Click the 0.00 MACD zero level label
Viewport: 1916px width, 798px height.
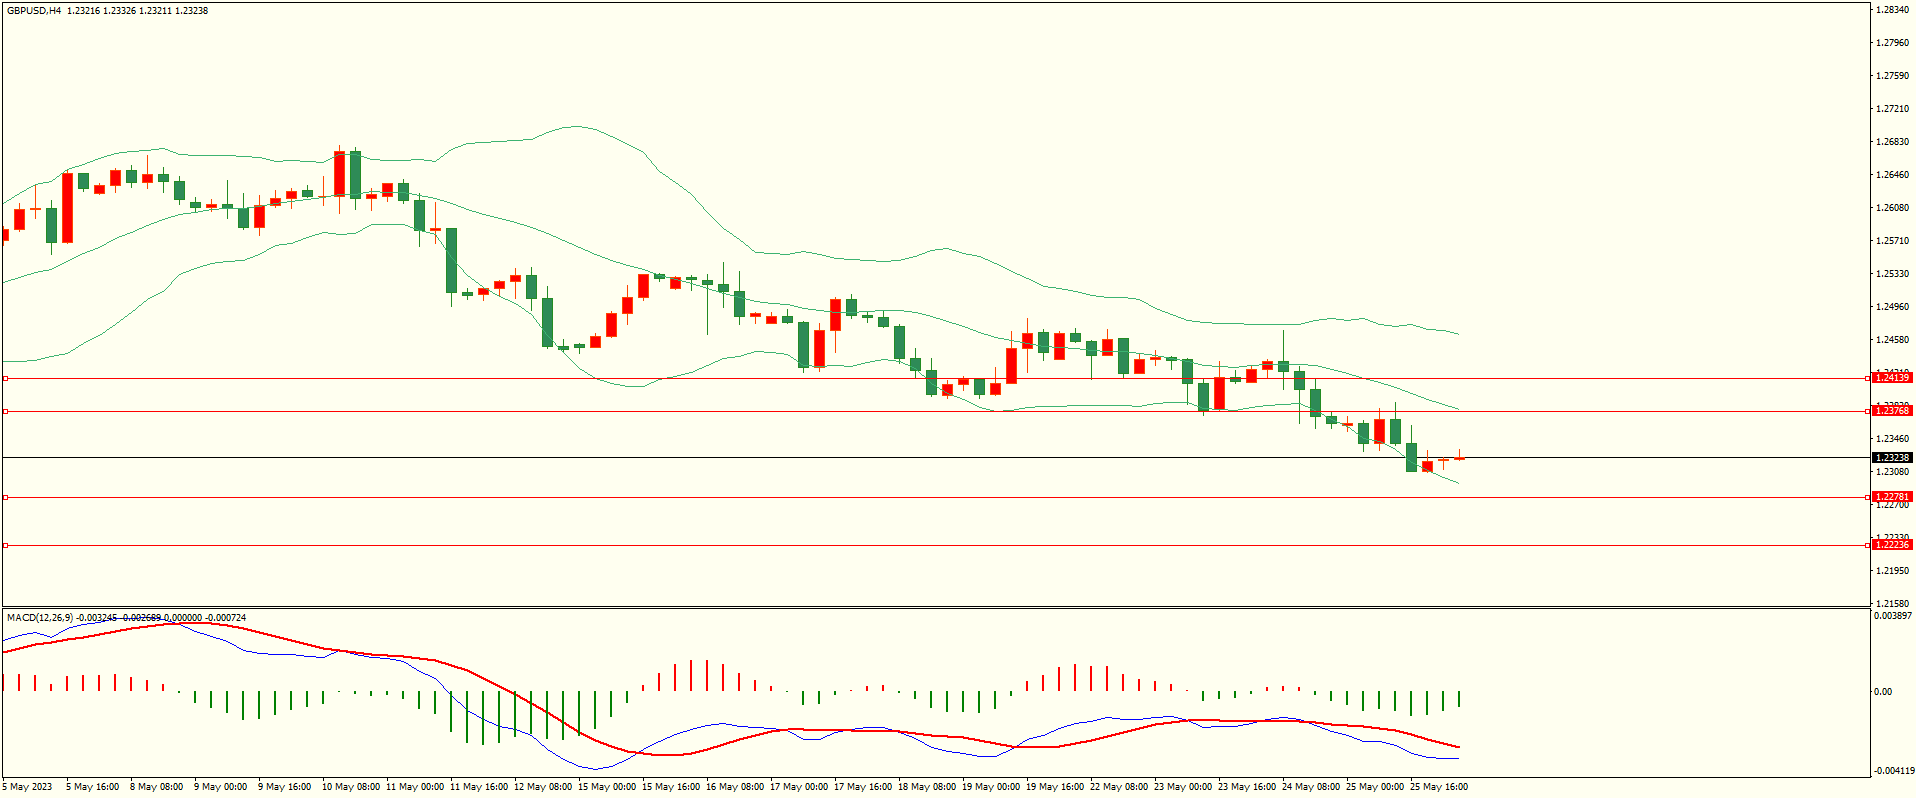tap(1883, 692)
